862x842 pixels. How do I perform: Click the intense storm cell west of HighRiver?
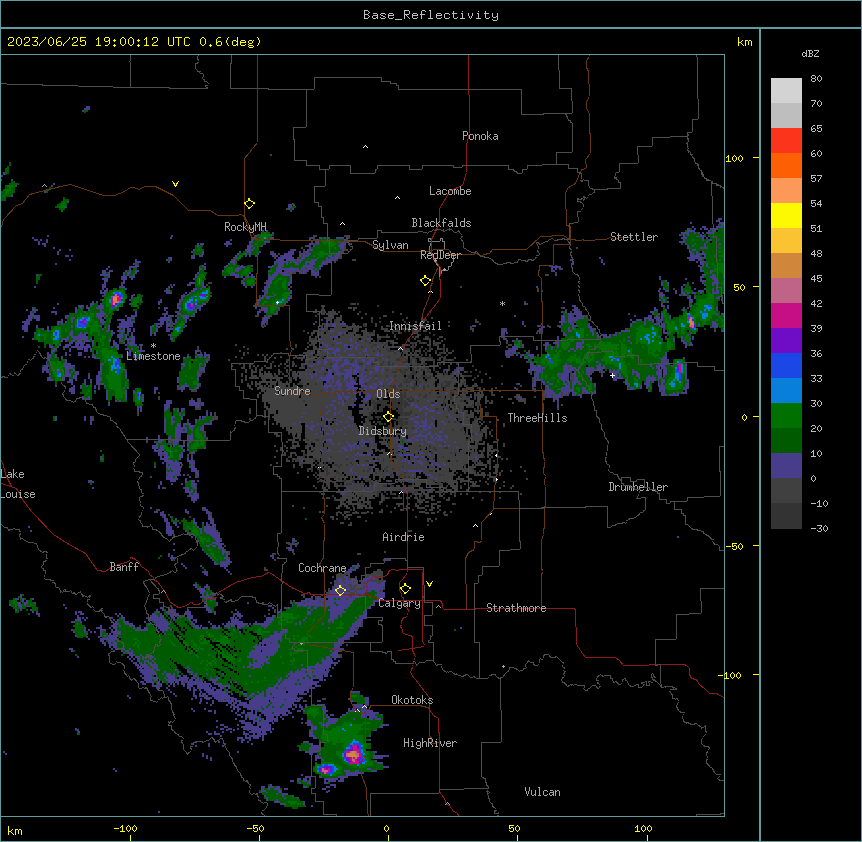point(353,754)
